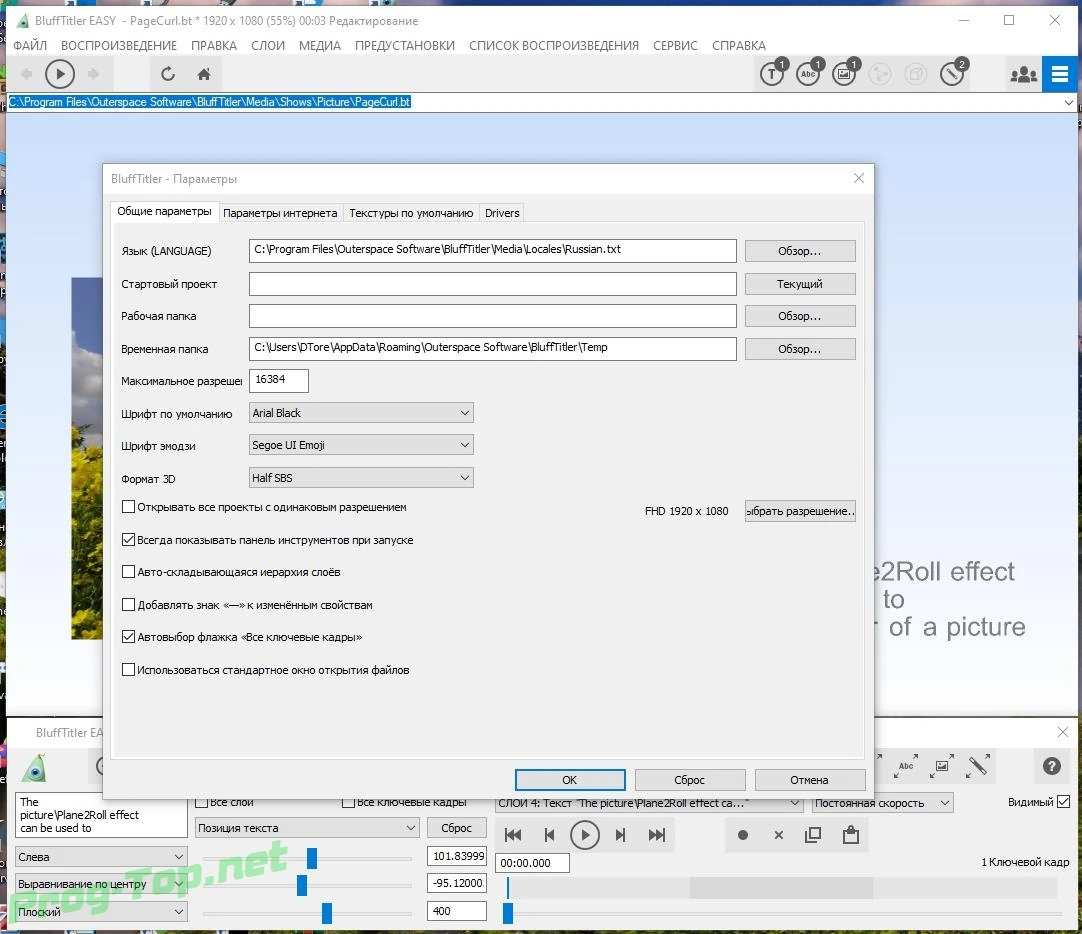Image resolution: width=1082 pixels, height=934 pixels.
Task: Toggle the Все ключевые кадры checkbox
Action: (348, 803)
